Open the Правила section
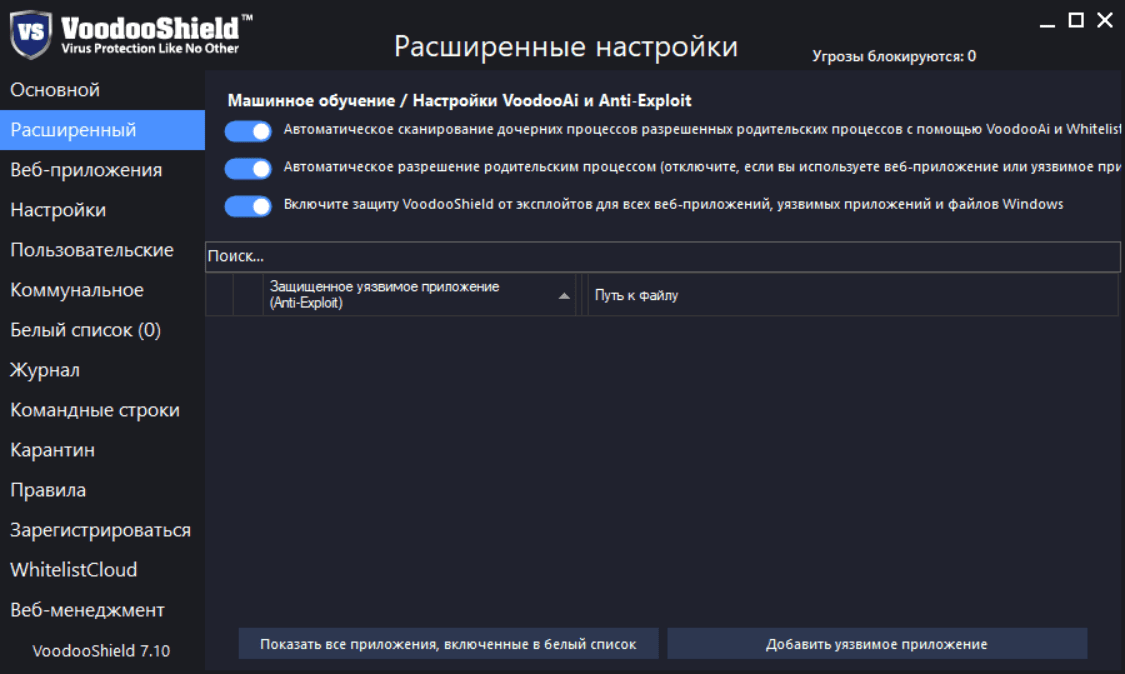The width and height of the screenshot is (1125, 674). coord(103,490)
